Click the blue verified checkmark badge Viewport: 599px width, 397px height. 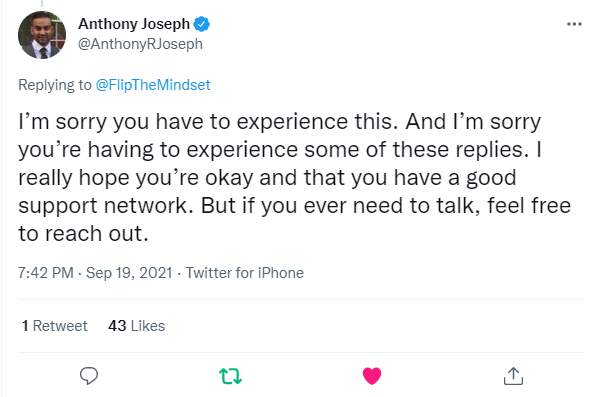click(201, 24)
